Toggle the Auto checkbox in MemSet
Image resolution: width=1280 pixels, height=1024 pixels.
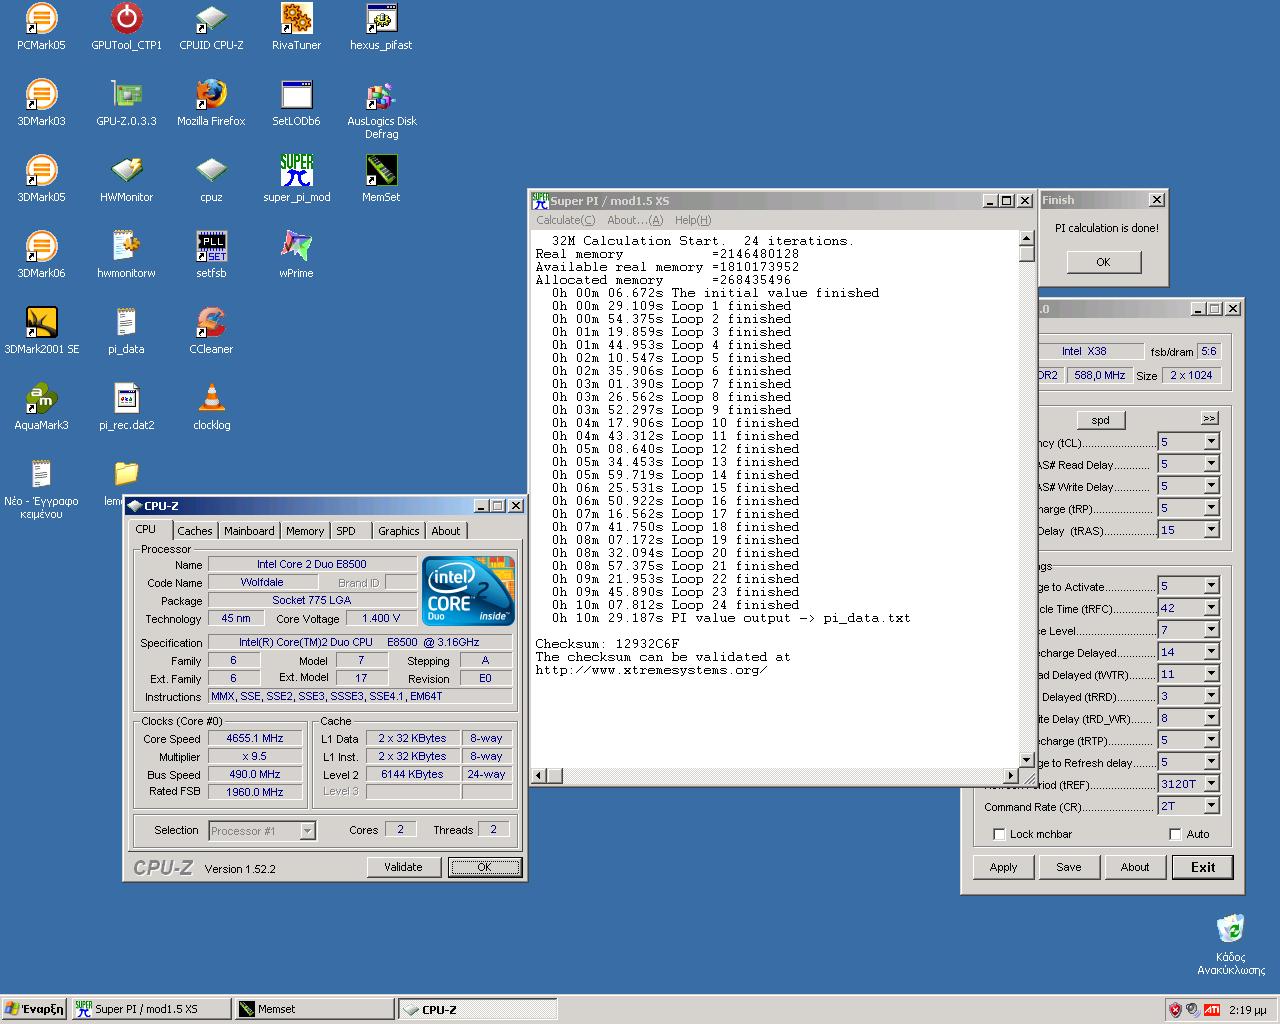tap(1175, 834)
